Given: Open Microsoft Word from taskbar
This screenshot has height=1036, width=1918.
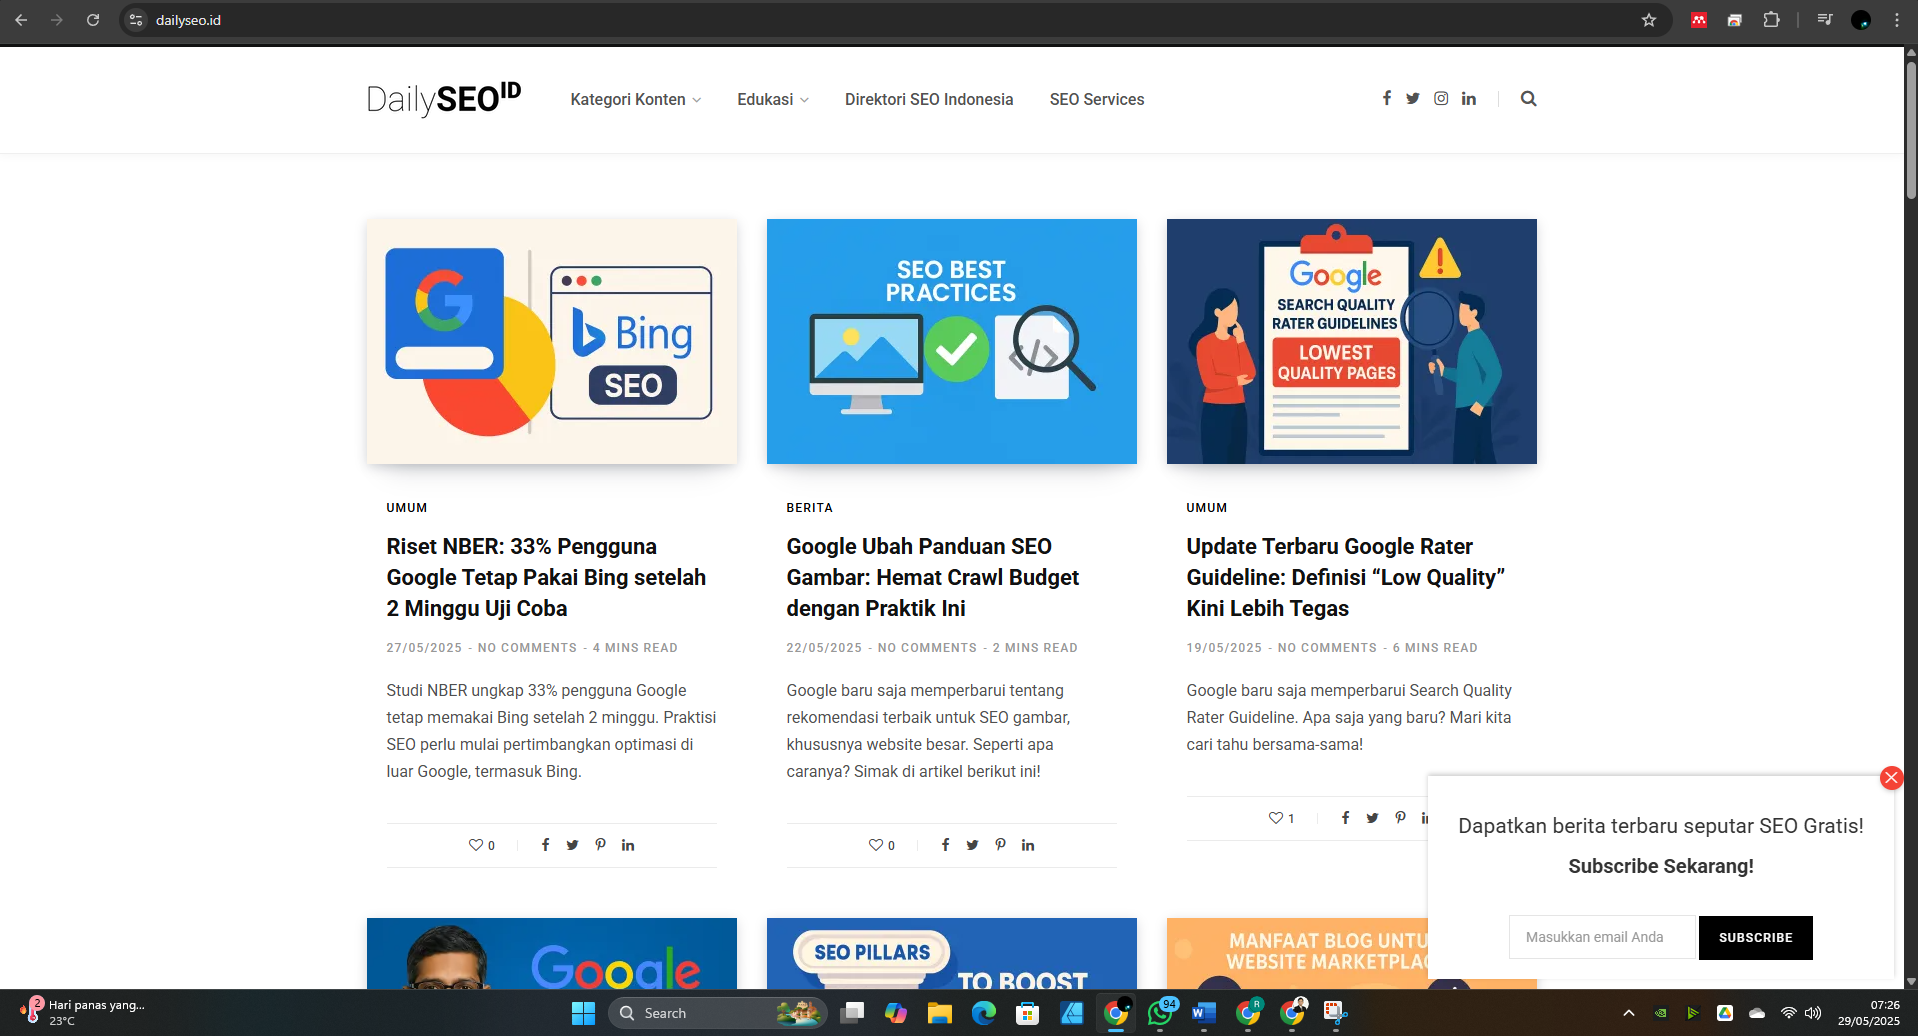Looking at the screenshot, I should [1204, 1013].
